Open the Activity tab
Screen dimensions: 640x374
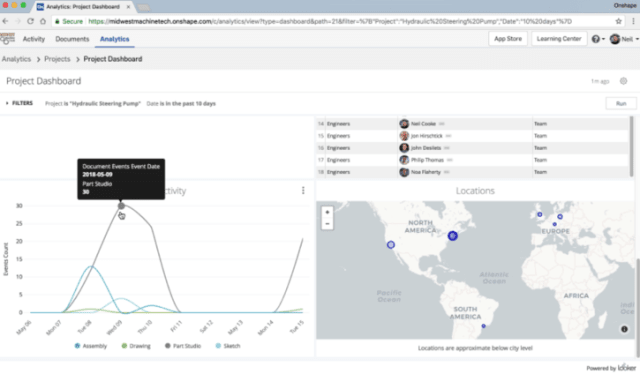pyautogui.click(x=34, y=39)
